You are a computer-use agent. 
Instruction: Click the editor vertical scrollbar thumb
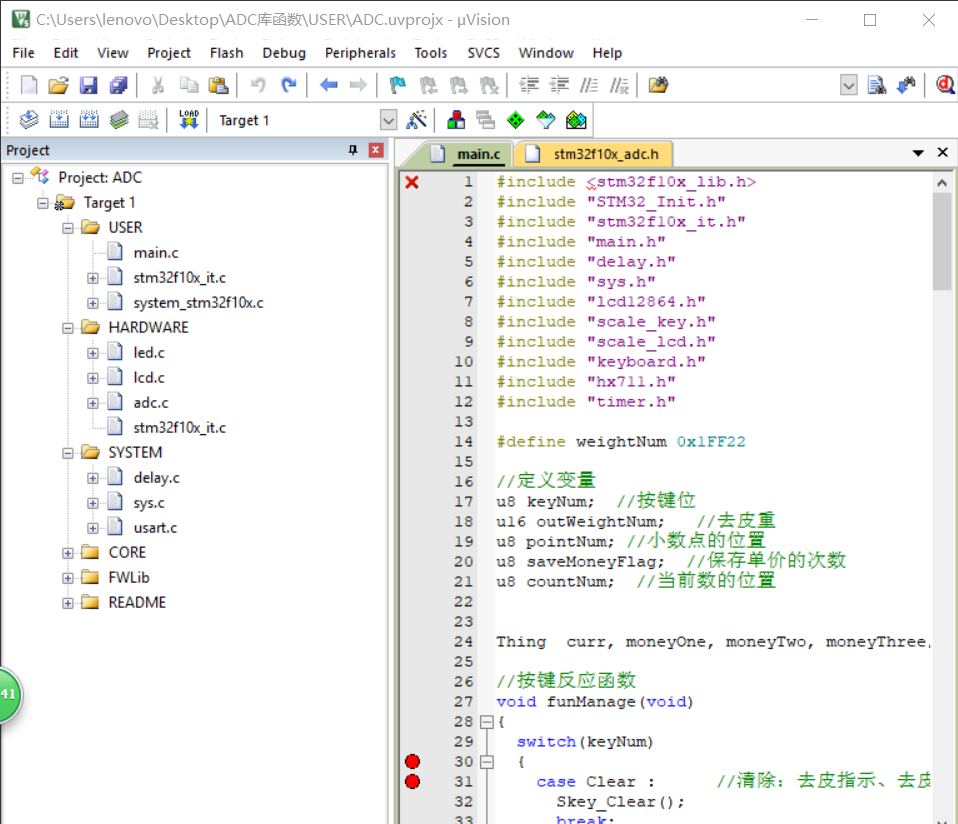[942, 242]
